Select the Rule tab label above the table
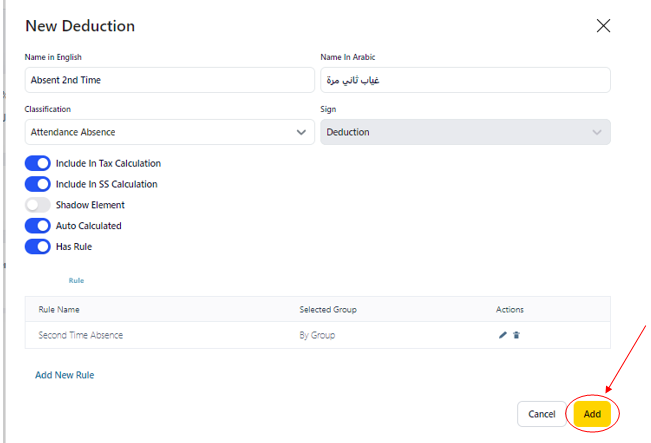 tap(76, 281)
